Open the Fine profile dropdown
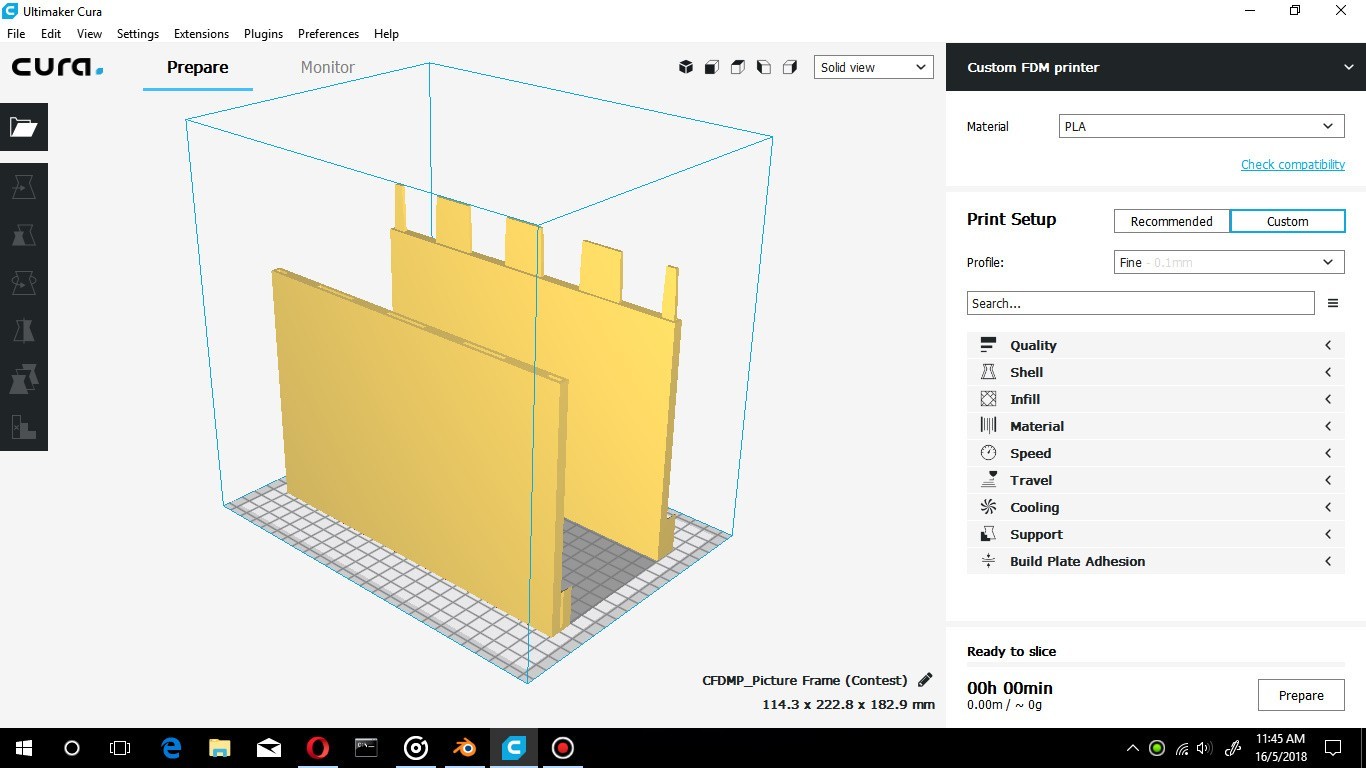This screenshot has height=768, width=1366. coord(1229,262)
